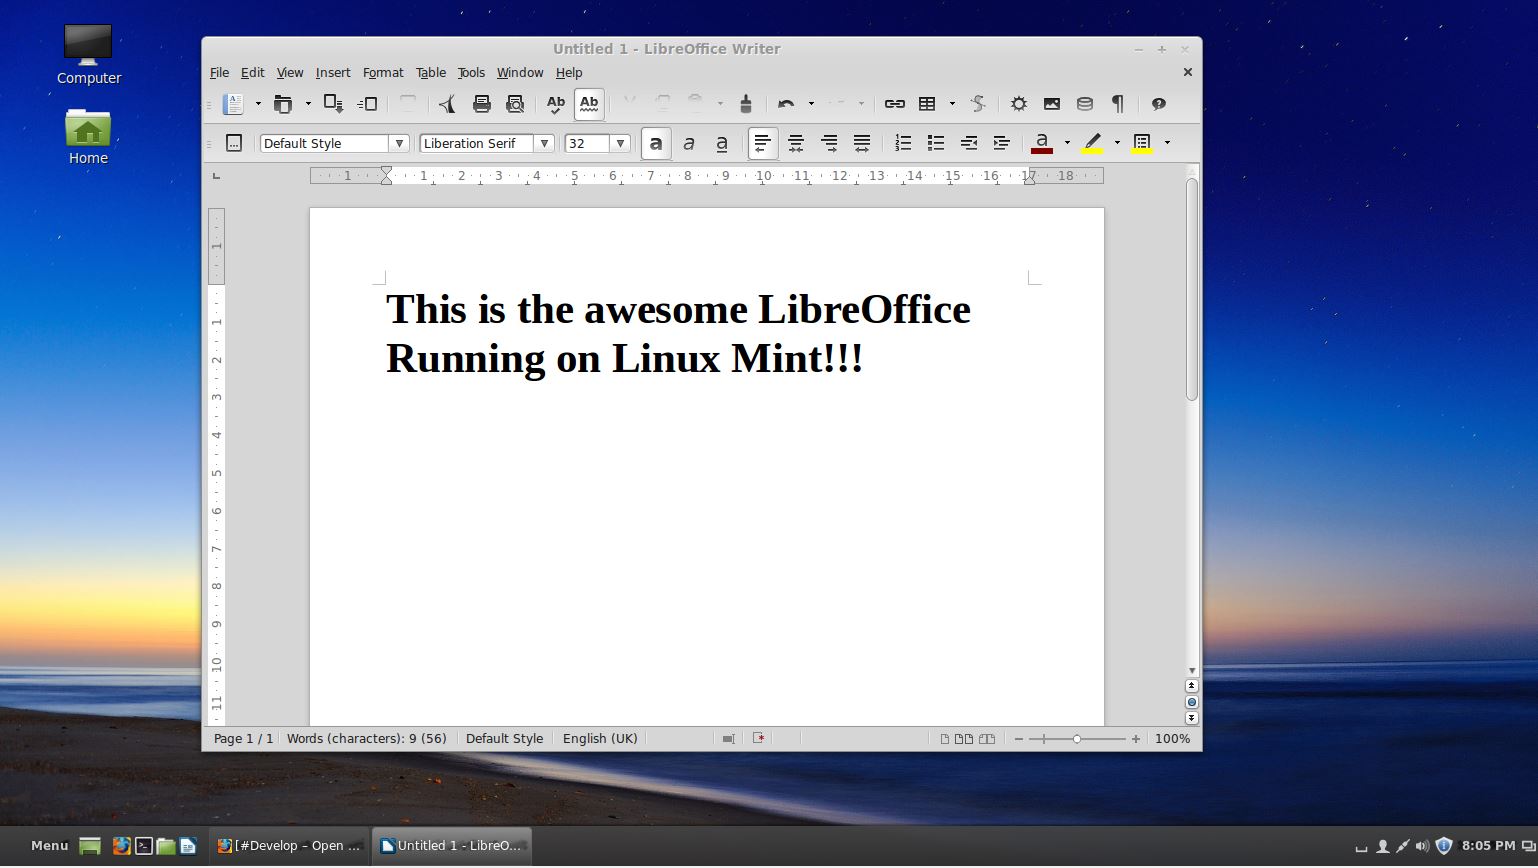Show formatting marks with the pilcrow icon
The width and height of the screenshot is (1538, 868).
point(1117,103)
